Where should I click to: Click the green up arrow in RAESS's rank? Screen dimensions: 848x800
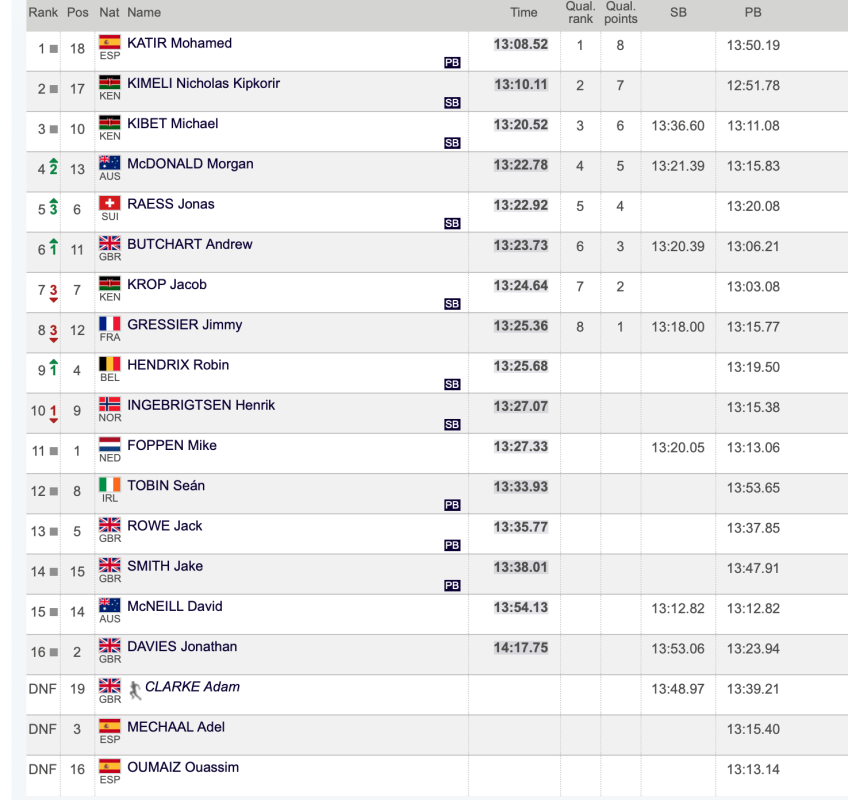pyautogui.click(x=54, y=201)
